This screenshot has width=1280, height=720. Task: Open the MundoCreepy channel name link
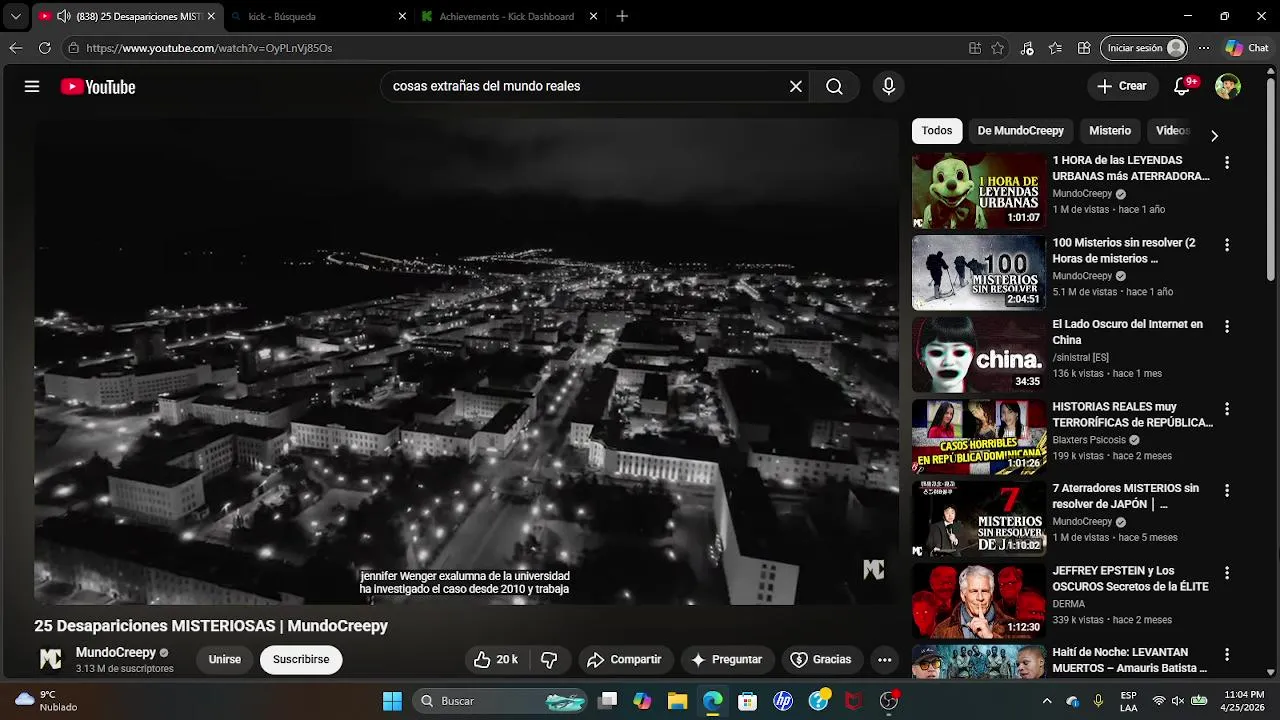pyautogui.click(x=116, y=652)
